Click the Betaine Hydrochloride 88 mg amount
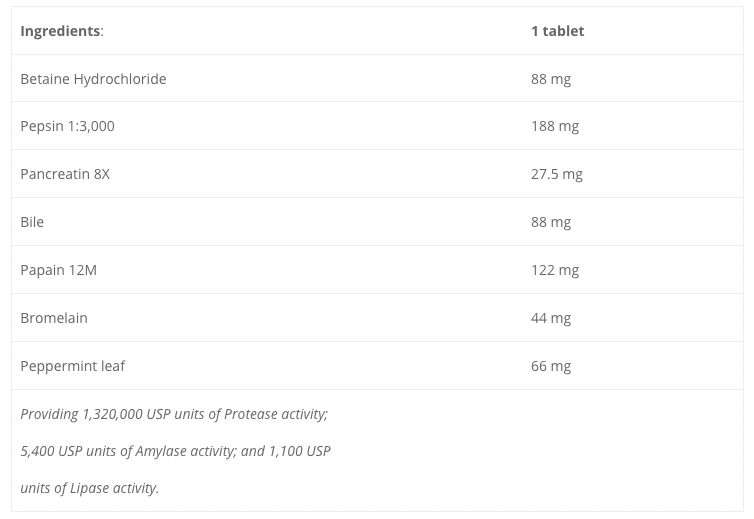754x519 pixels. pos(551,79)
